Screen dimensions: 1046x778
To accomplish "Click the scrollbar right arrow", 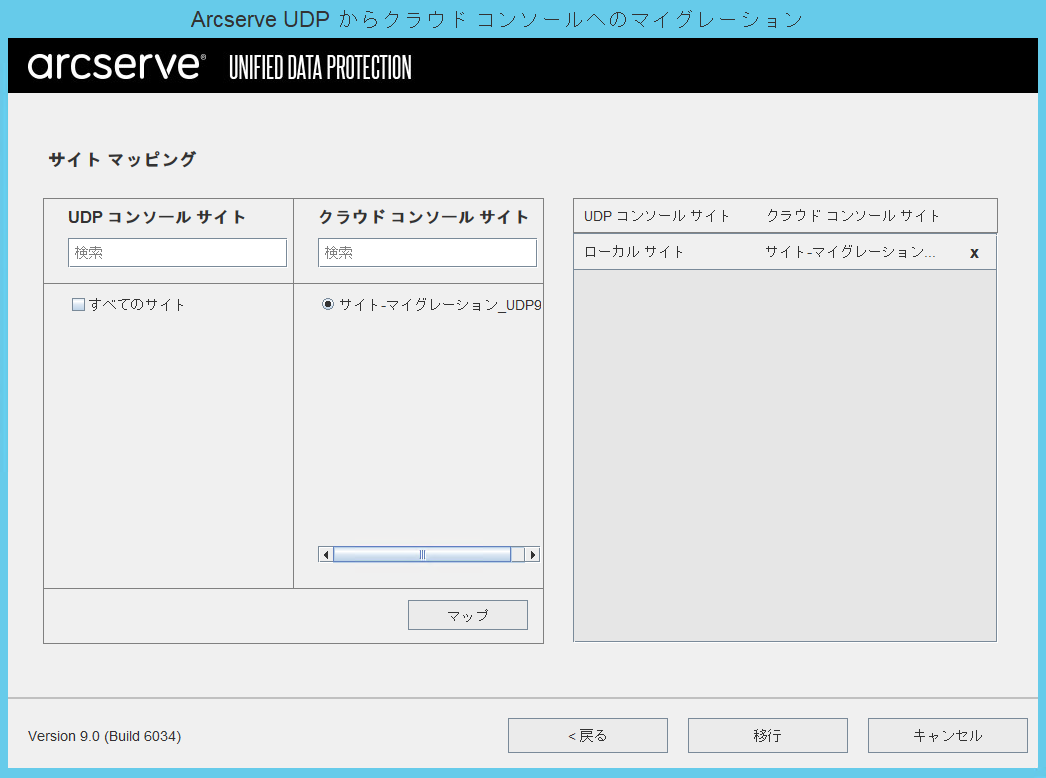I will coord(532,554).
